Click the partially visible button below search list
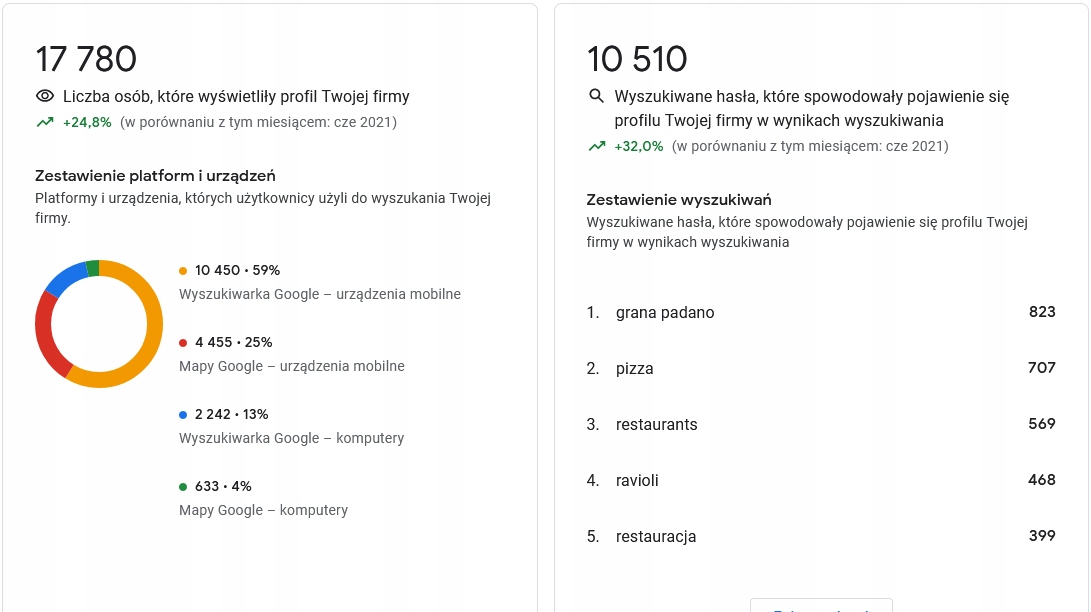Viewport: 1091px width, 612px height. (x=821, y=605)
